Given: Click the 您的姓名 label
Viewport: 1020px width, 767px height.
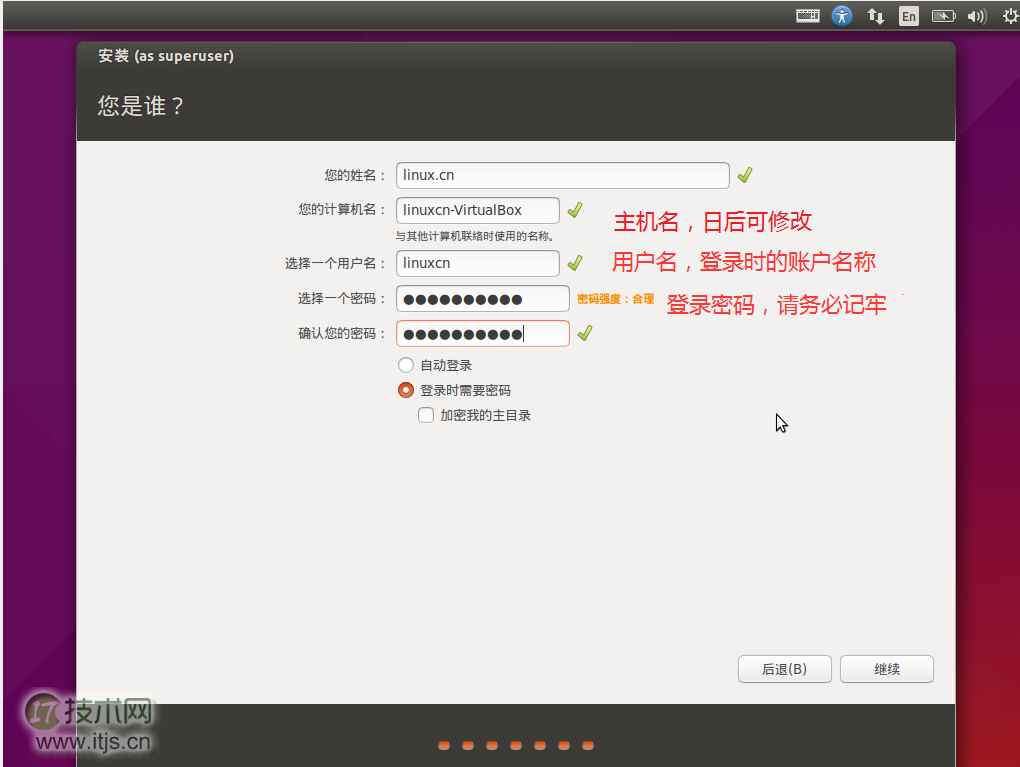Looking at the screenshot, I should point(355,175).
